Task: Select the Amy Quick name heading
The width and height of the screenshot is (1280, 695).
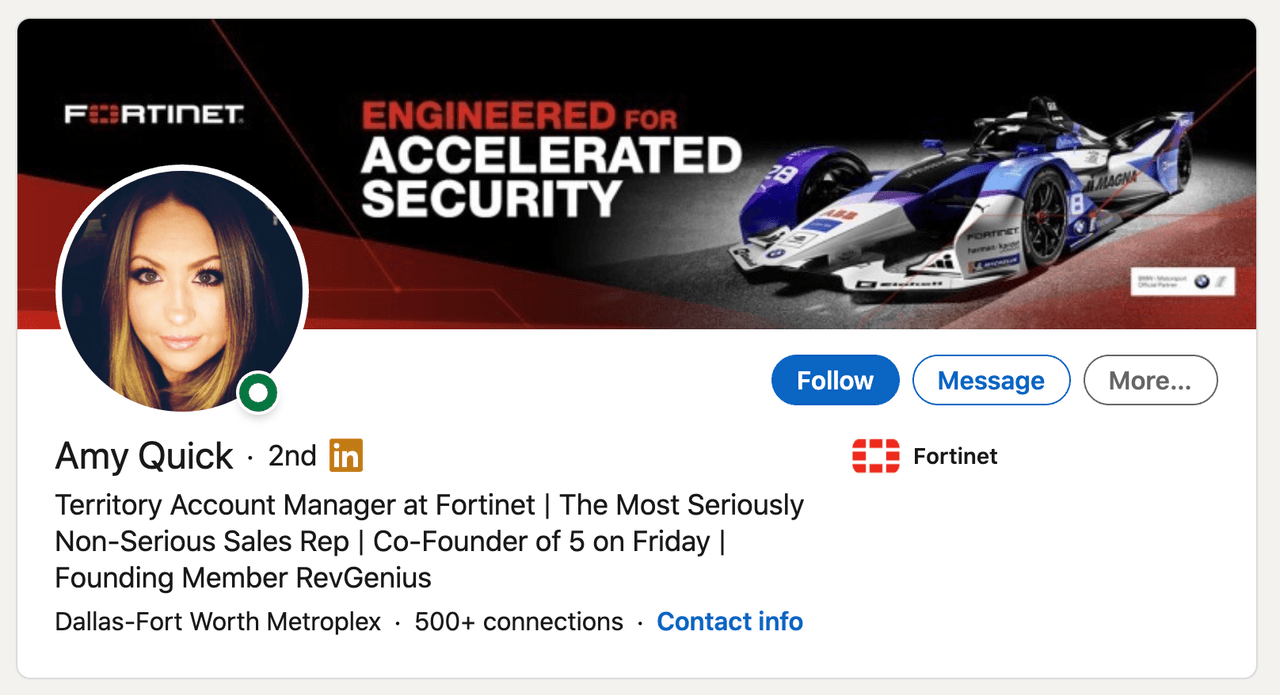Action: tap(144, 456)
